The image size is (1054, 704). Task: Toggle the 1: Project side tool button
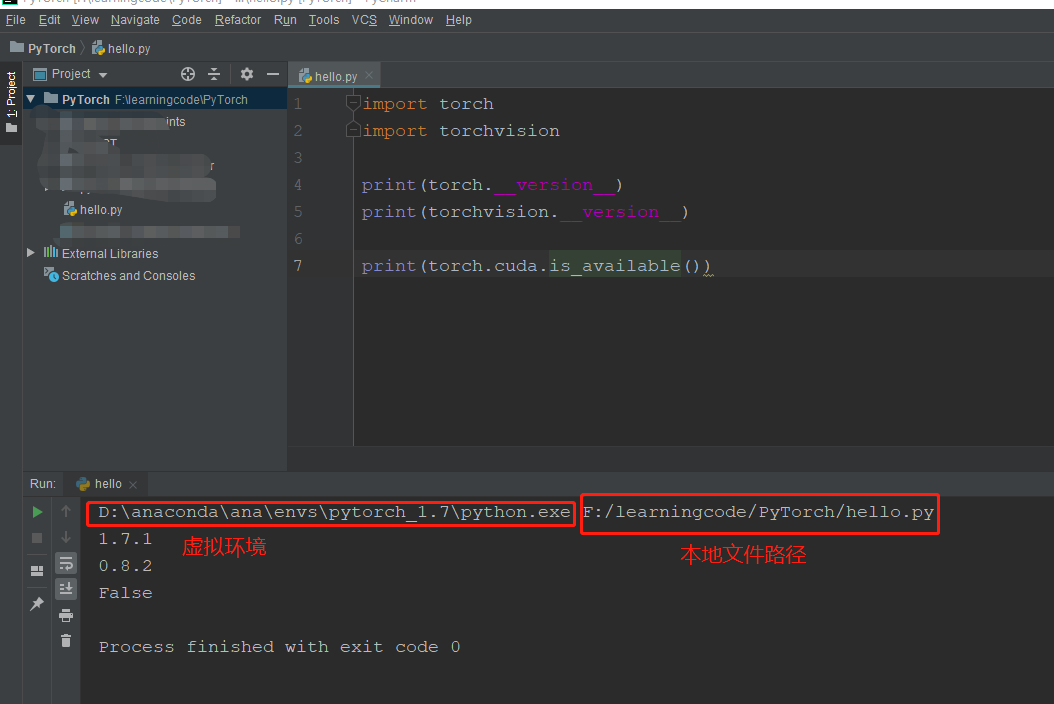click(11, 102)
